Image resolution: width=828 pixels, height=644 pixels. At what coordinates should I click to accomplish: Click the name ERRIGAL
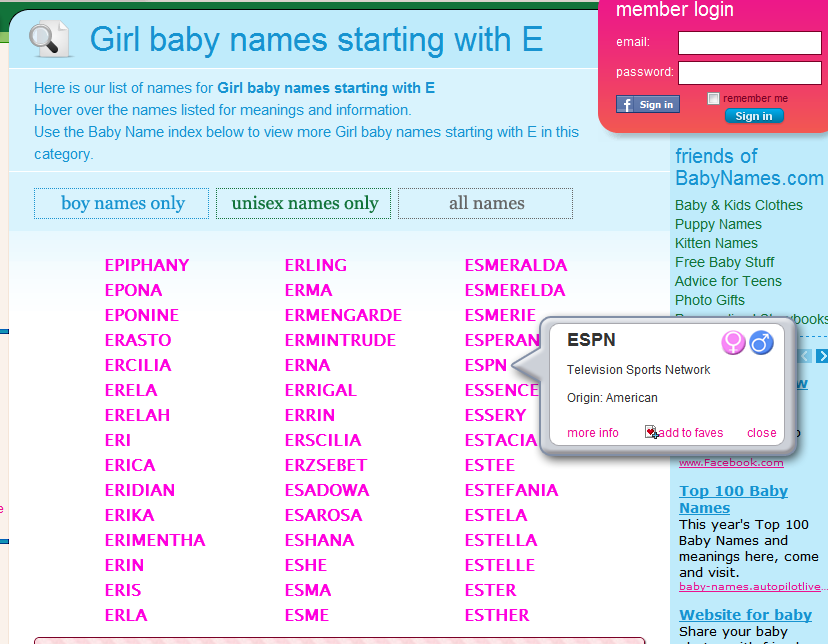[321, 390]
